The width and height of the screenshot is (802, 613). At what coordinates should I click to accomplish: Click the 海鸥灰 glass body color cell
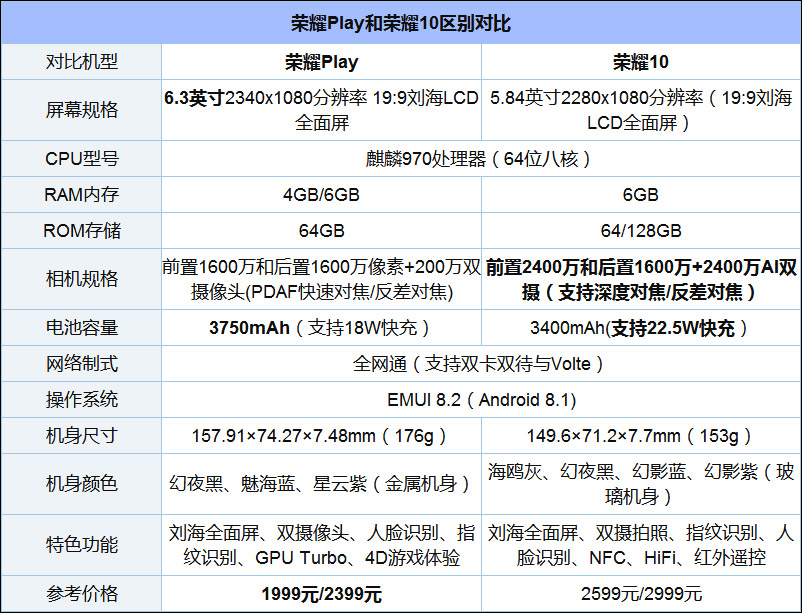click(641, 484)
